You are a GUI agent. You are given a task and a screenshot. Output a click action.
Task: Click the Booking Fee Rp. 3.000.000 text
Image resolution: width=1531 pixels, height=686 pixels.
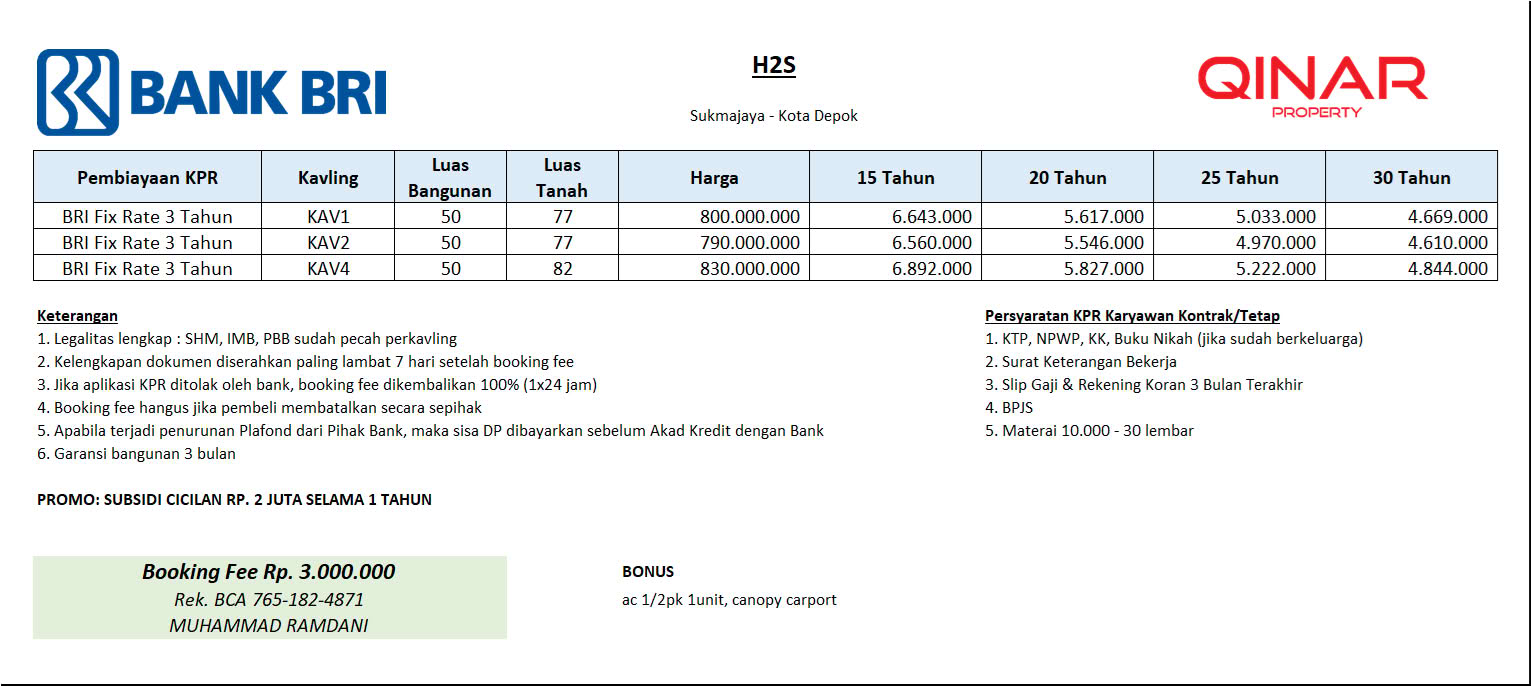[269, 572]
